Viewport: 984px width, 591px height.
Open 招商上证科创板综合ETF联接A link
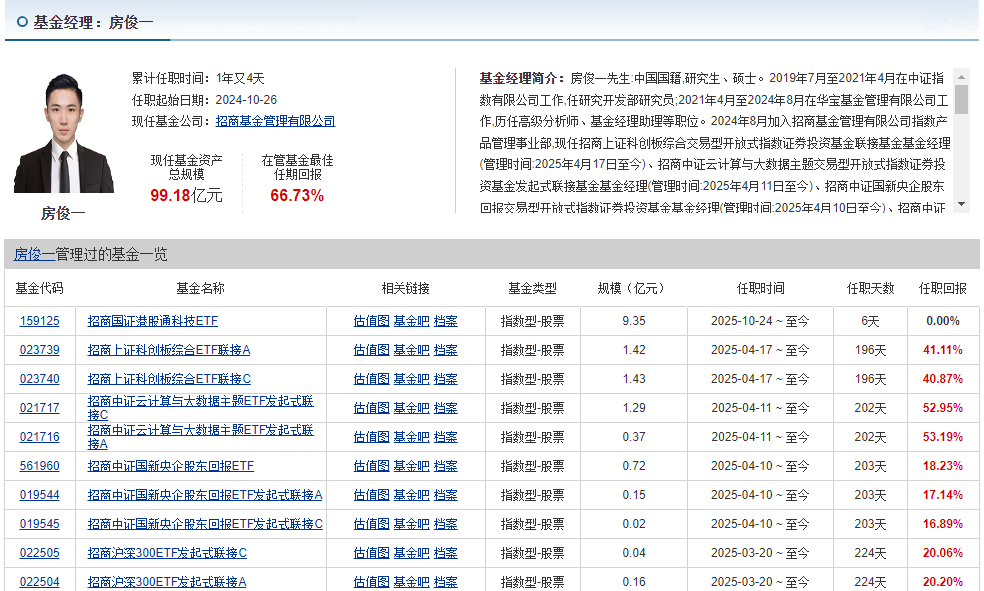pyautogui.click(x=169, y=349)
